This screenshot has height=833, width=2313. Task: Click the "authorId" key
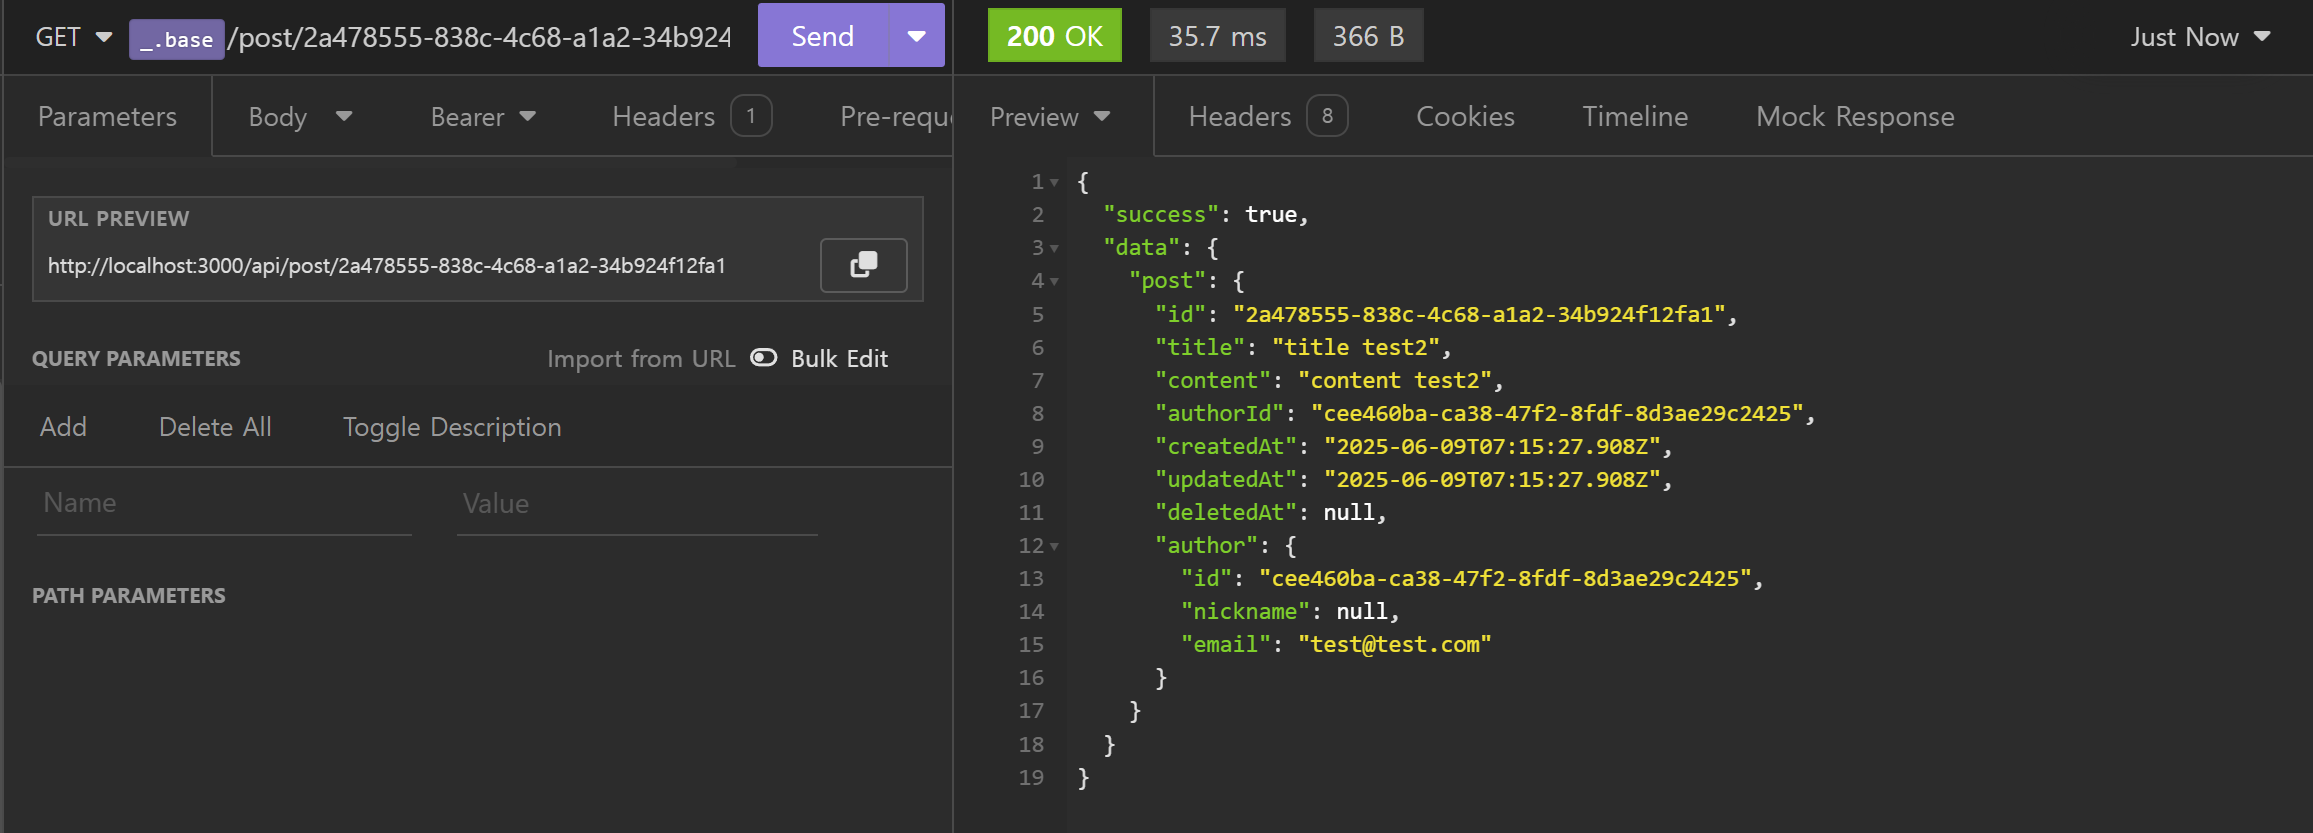coord(1219,413)
